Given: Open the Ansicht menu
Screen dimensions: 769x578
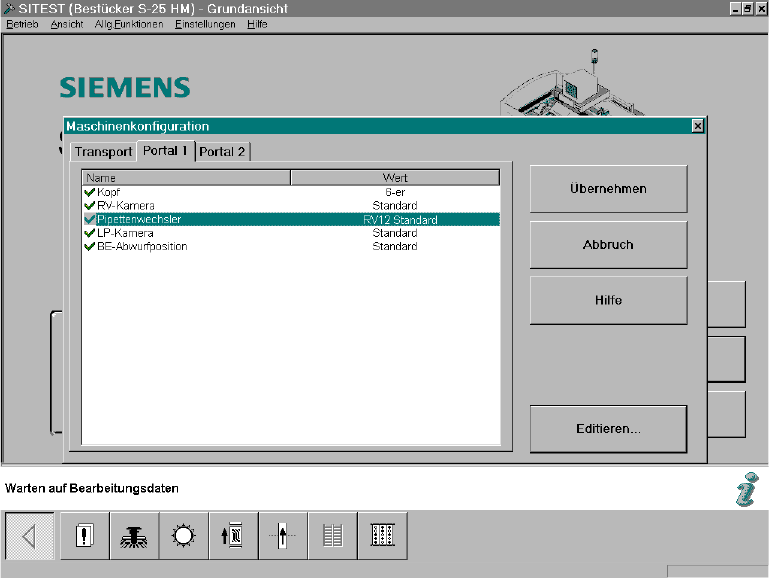Looking at the screenshot, I should 67,24.
